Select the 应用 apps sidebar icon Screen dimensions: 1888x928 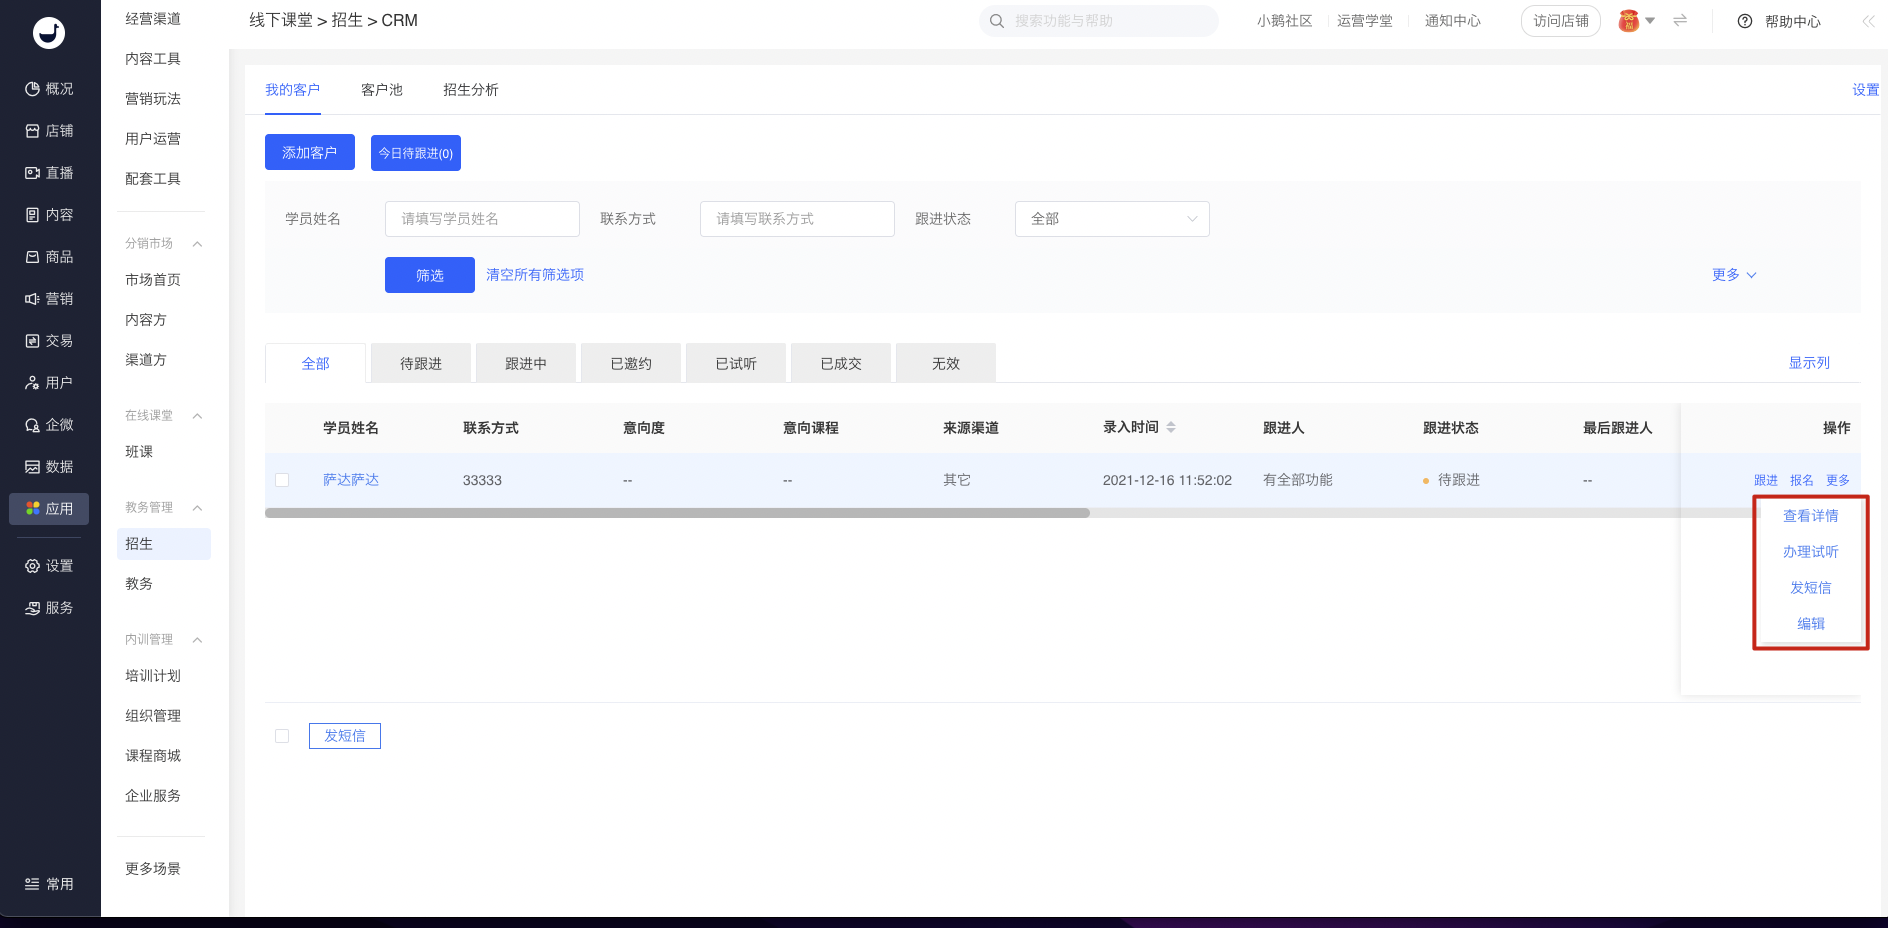tap(33, 509)
